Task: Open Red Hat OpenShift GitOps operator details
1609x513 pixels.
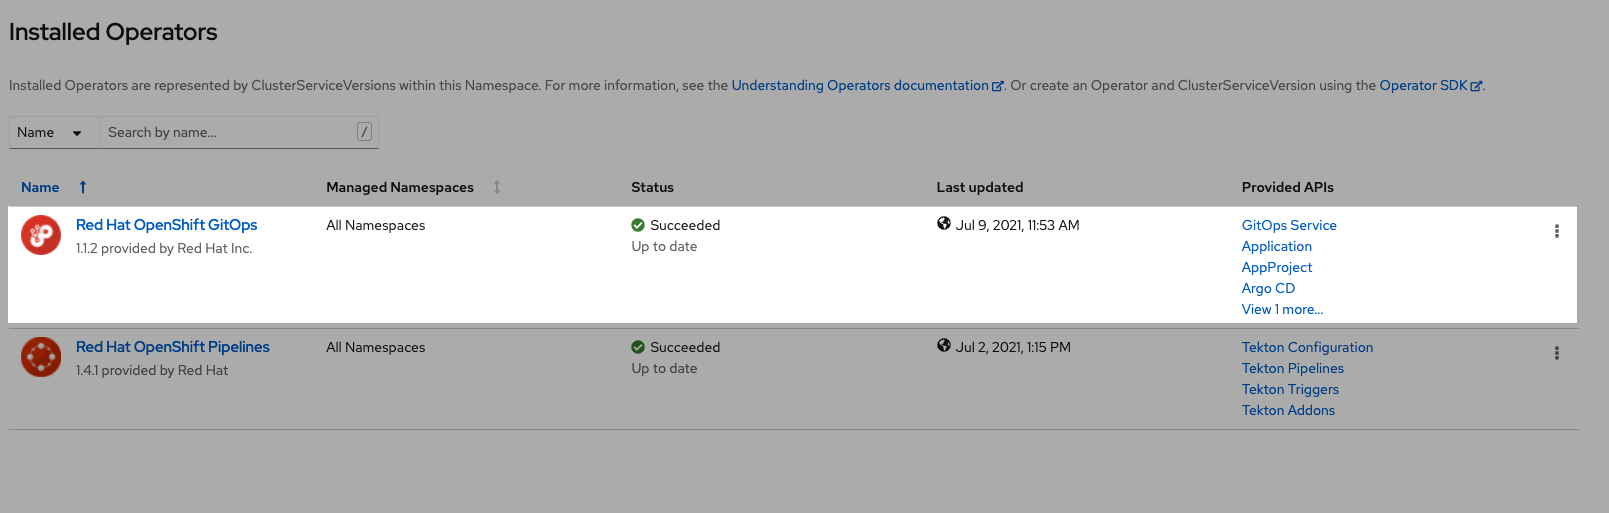Action: pos(166,225)
